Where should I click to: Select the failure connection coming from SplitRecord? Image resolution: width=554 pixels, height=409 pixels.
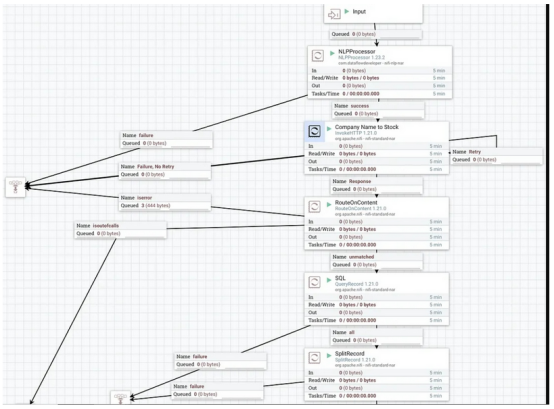[218, 391]
